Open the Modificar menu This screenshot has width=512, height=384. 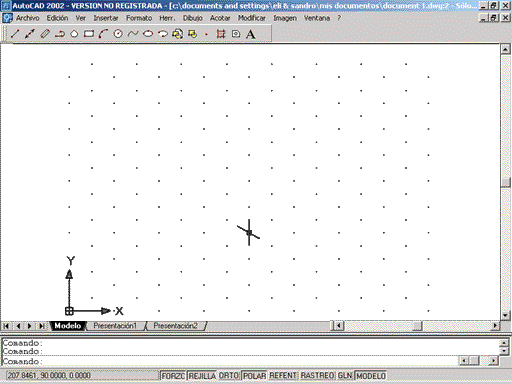[252, 18]
